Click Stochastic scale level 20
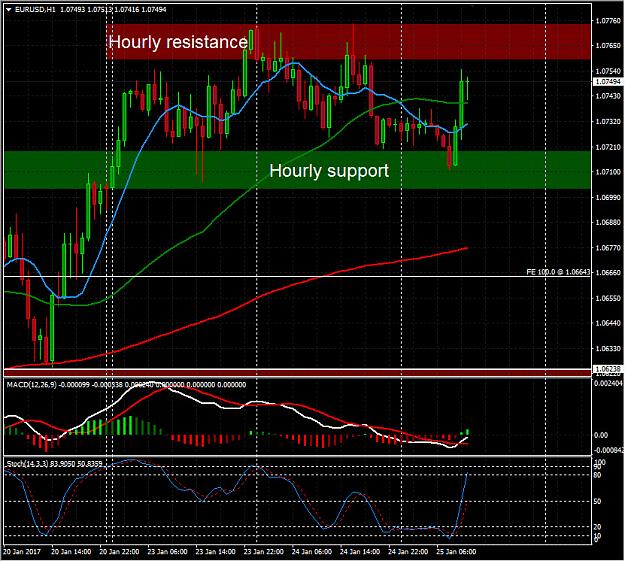625x561 pixels. pos(597,527)
